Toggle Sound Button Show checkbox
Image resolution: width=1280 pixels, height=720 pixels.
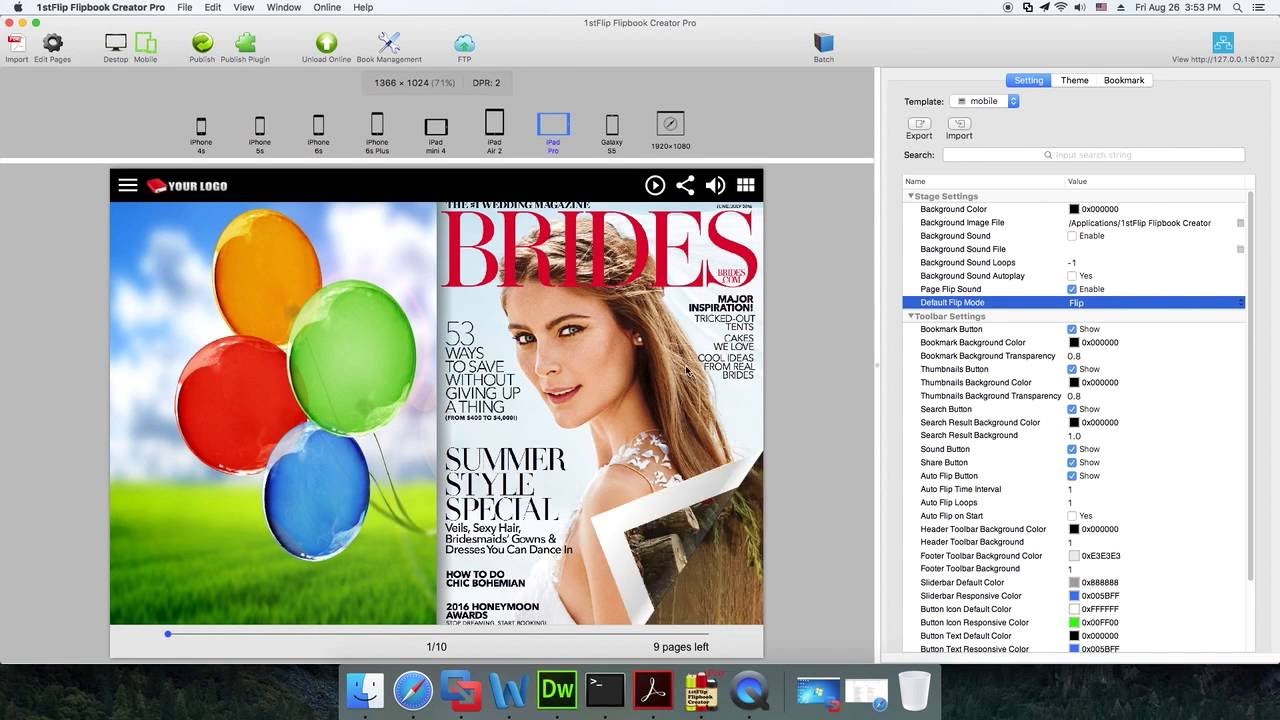click(1072, 449)
